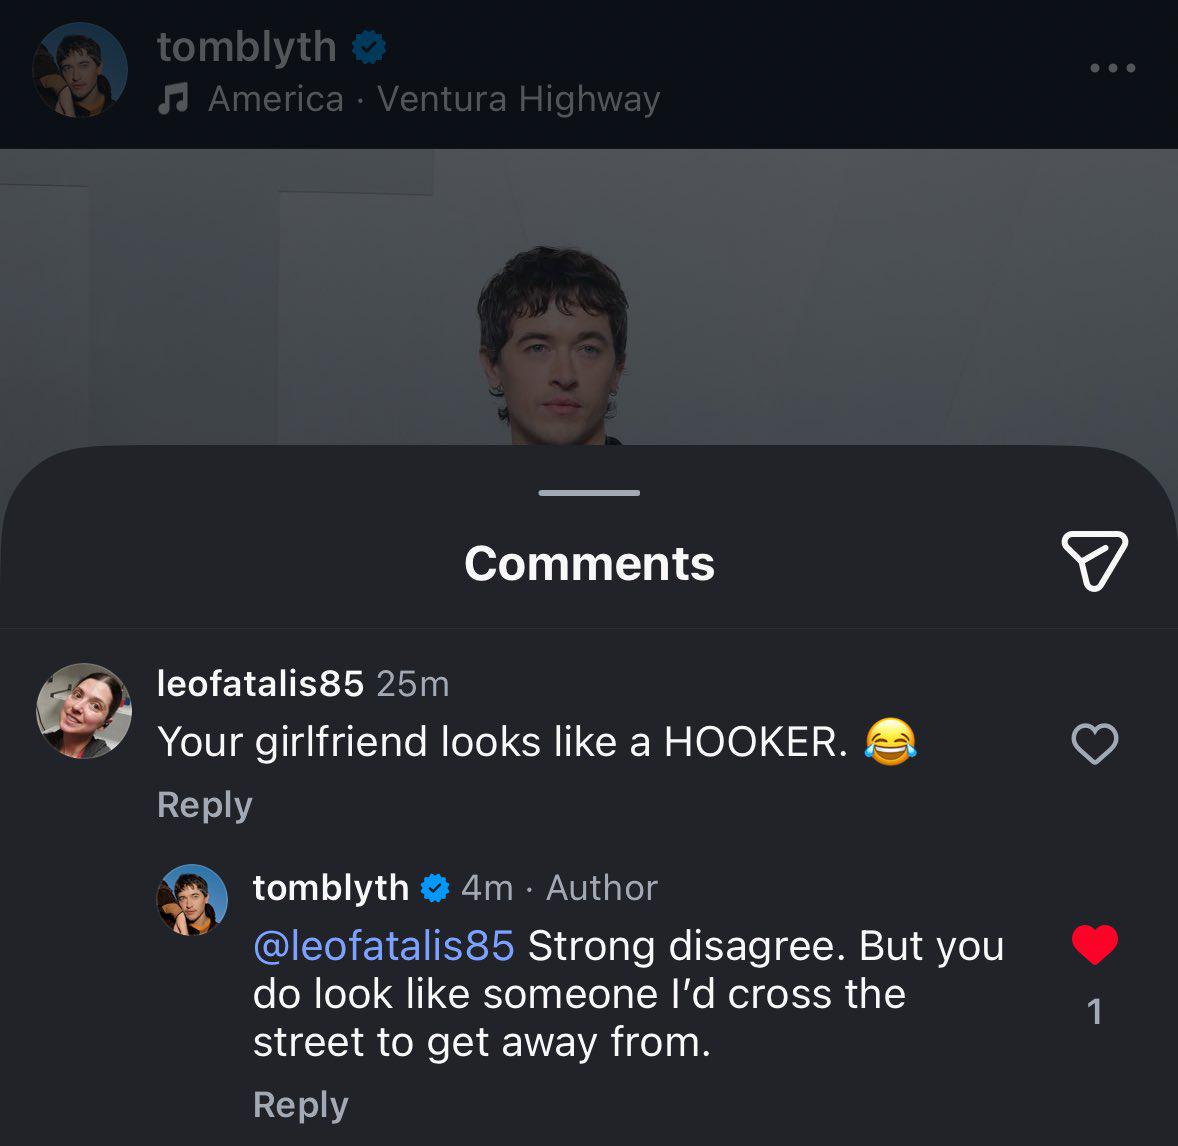Expand the reply thread under tomblyth's comment
Image resolution: width=1178 pixels, height=1146 pixels.
tap(300, 1104)
